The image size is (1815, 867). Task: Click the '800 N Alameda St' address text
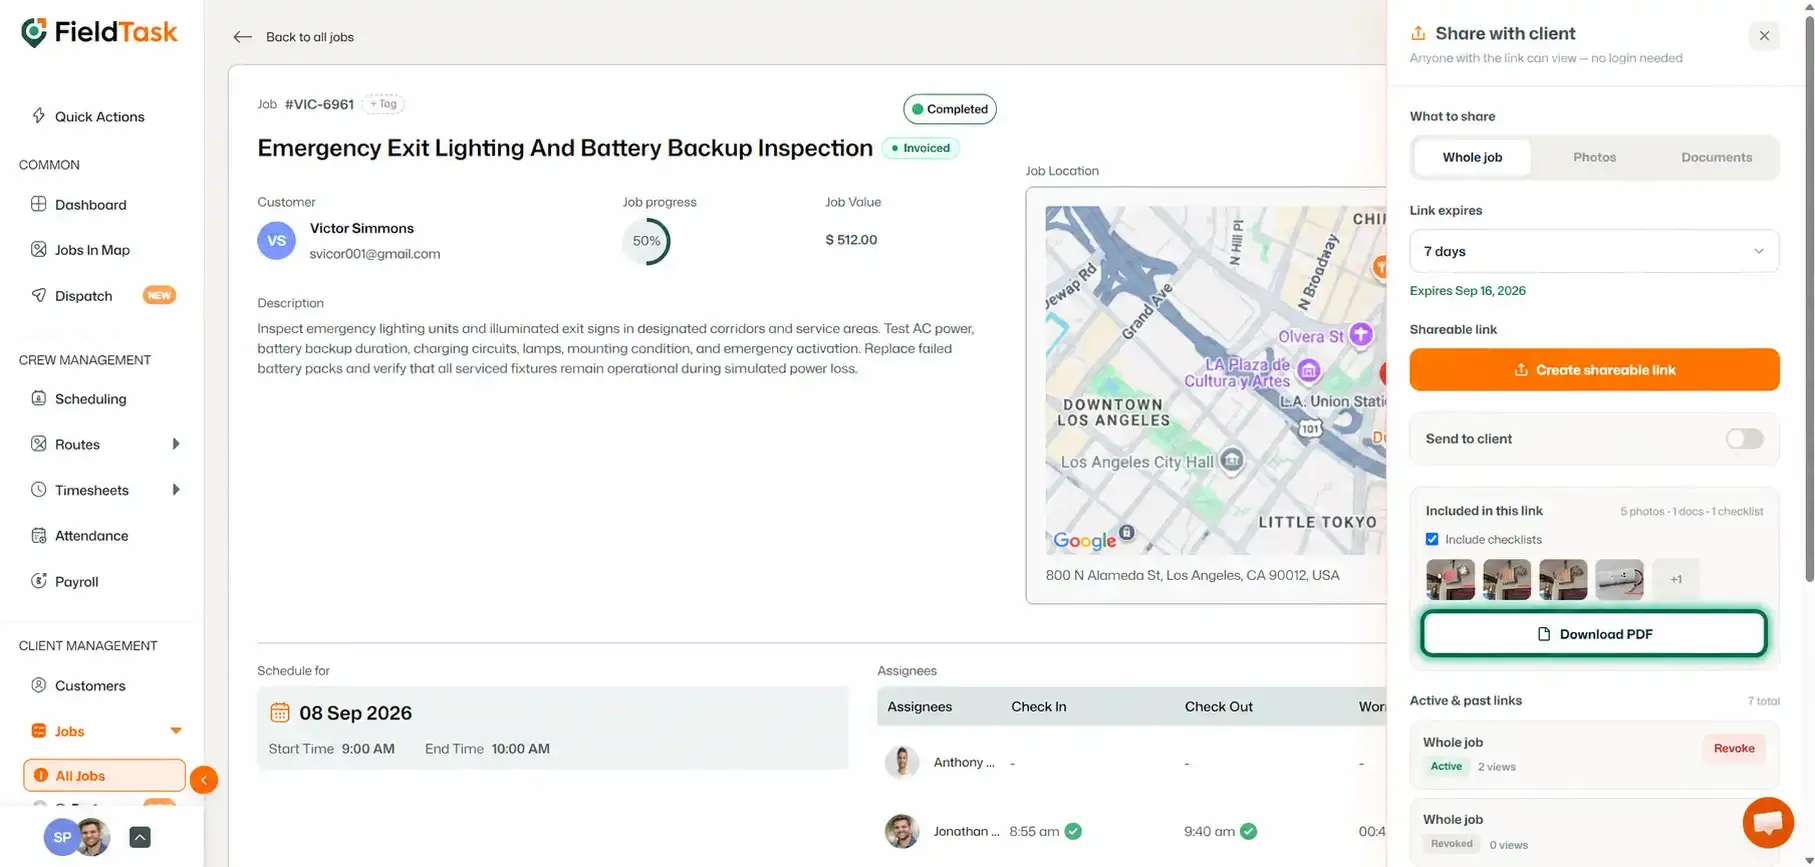[1192, 575]
